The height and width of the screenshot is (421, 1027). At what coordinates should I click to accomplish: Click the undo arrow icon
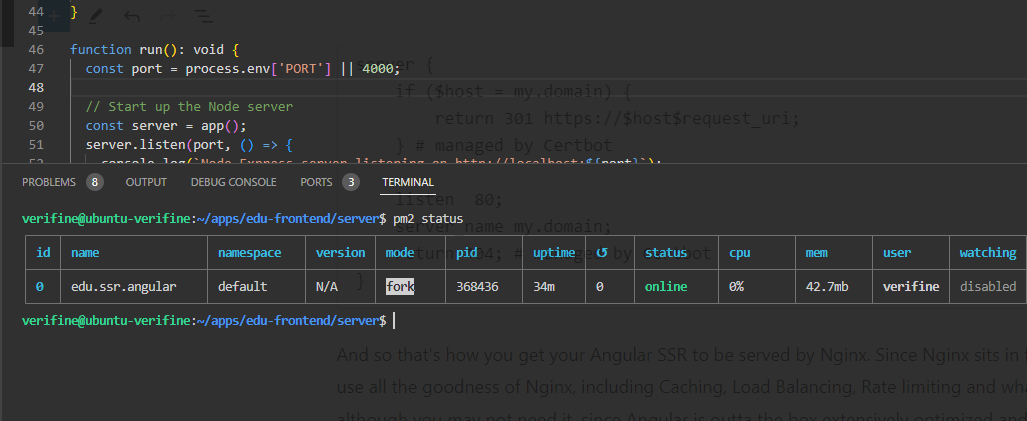pyautogui.click(x=131, y=17)
